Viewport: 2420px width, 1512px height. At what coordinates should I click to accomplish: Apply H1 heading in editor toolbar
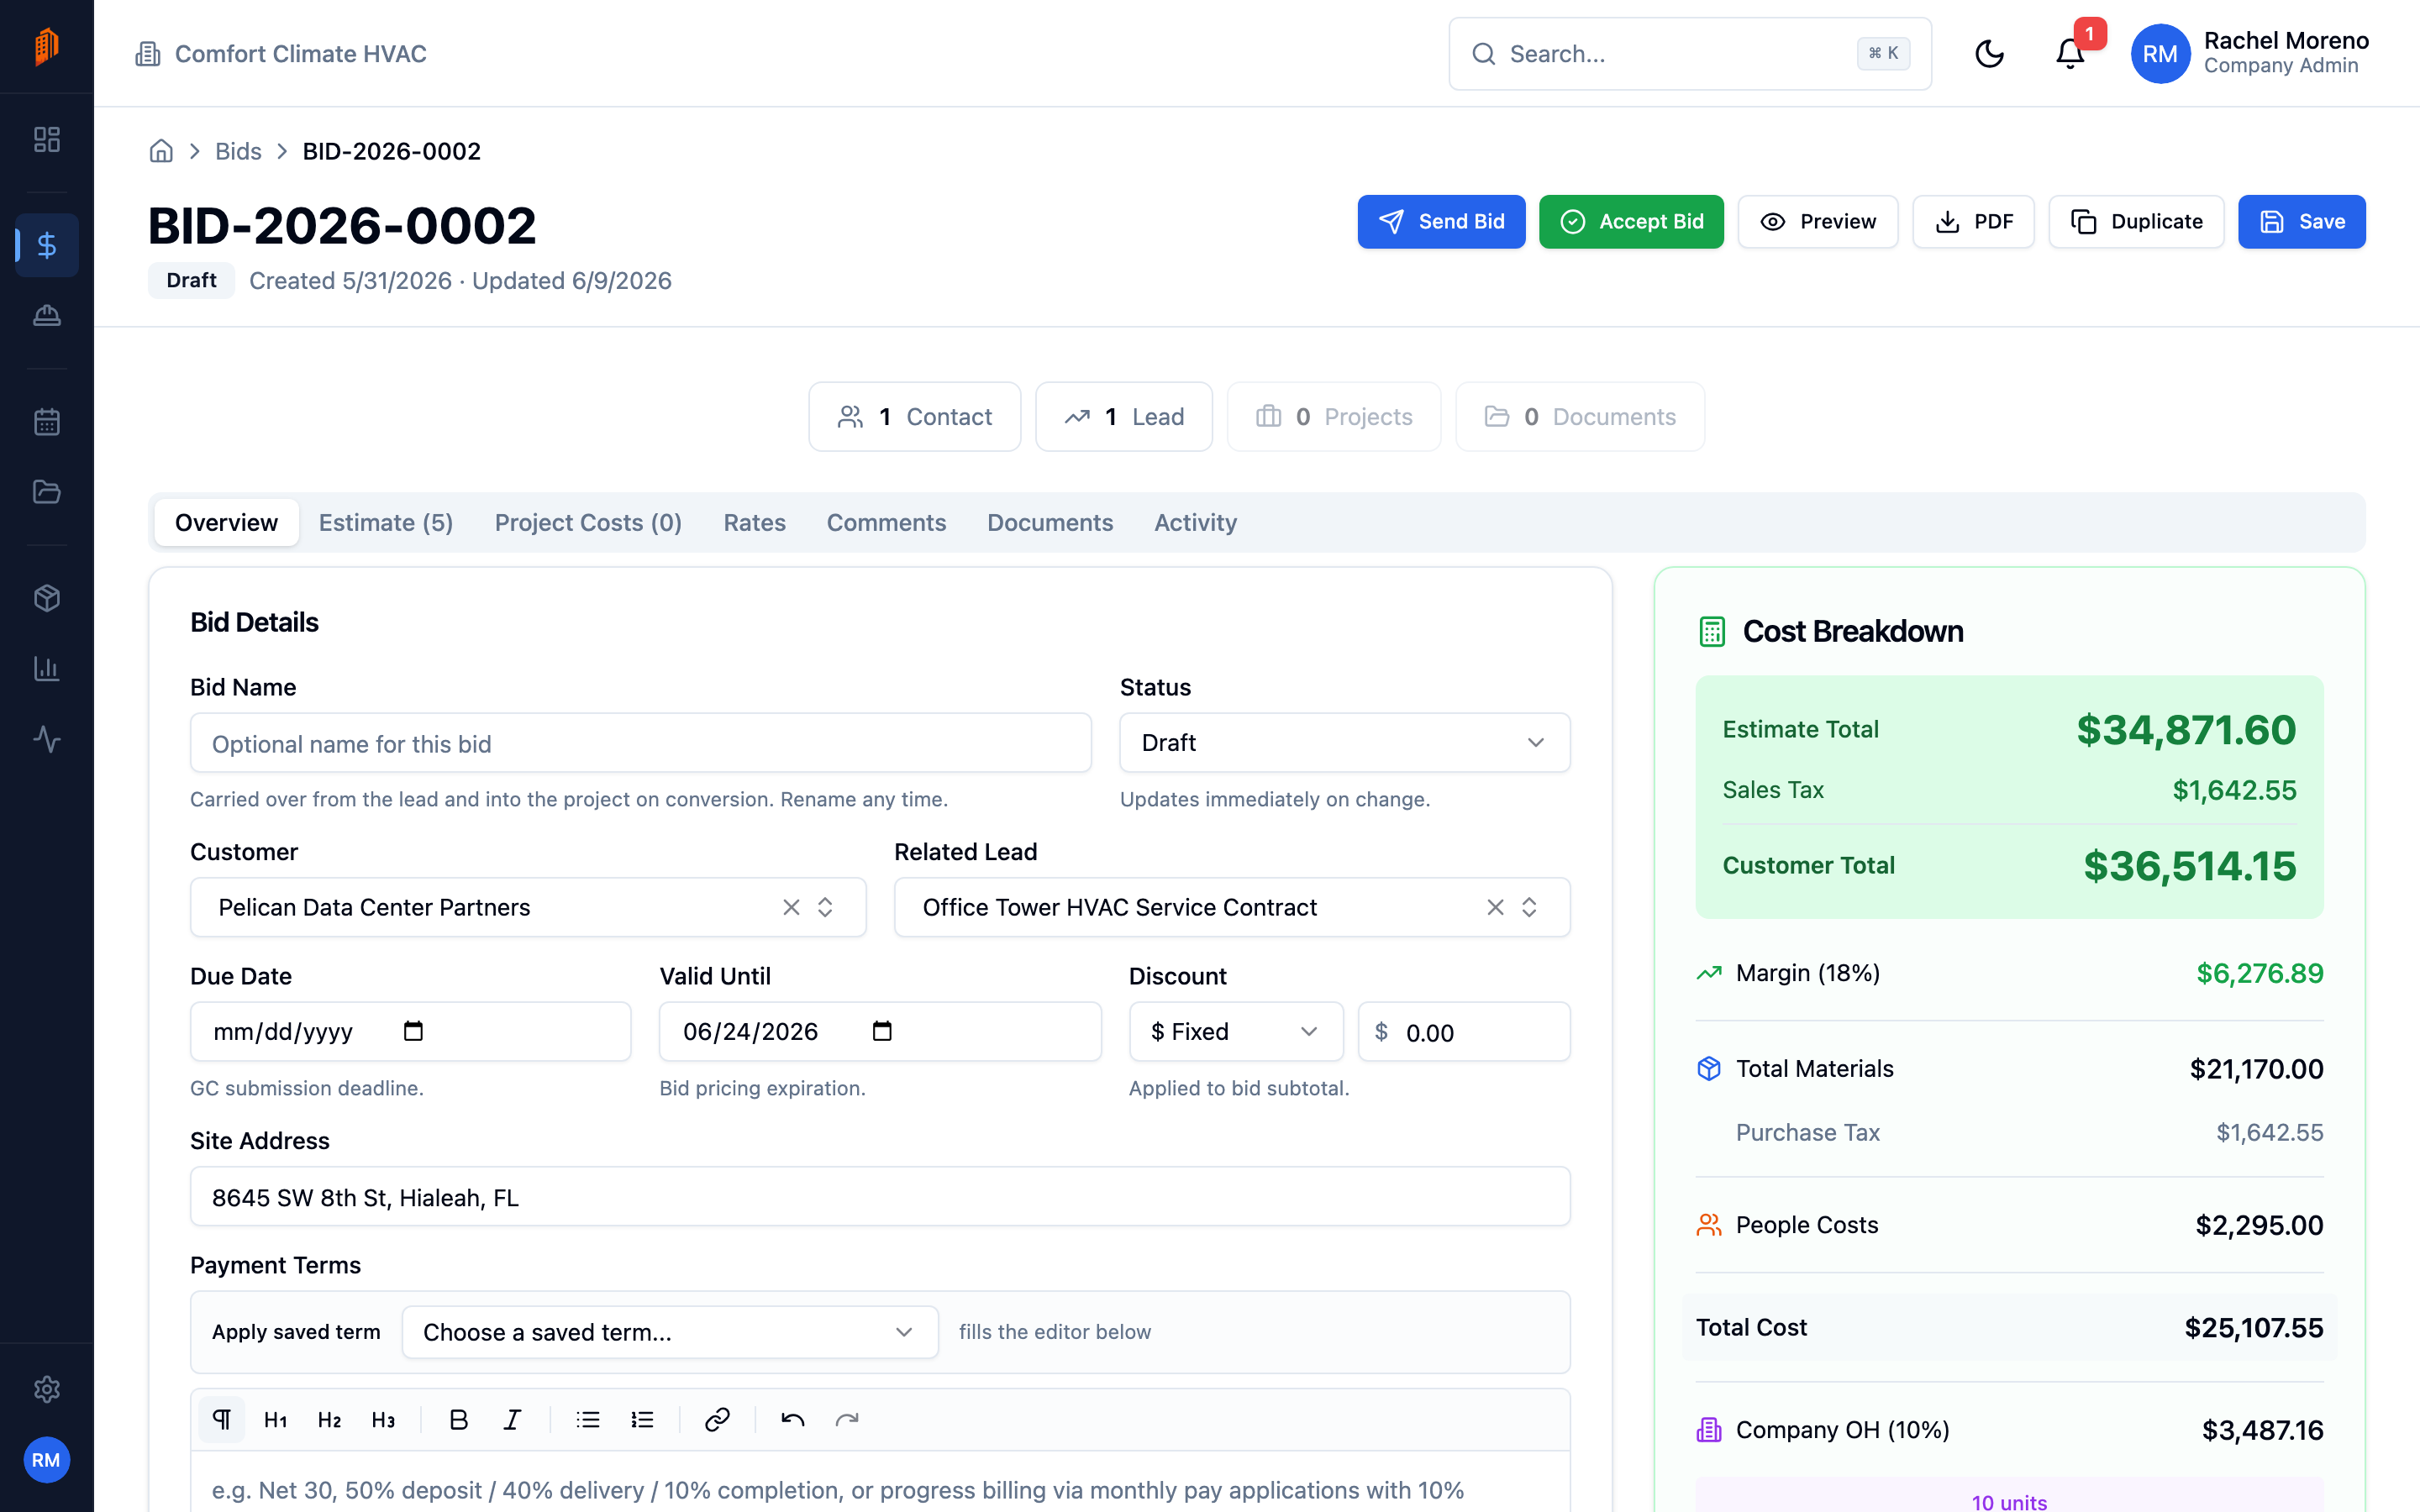pyautogui.click(x=276, y=1419)
